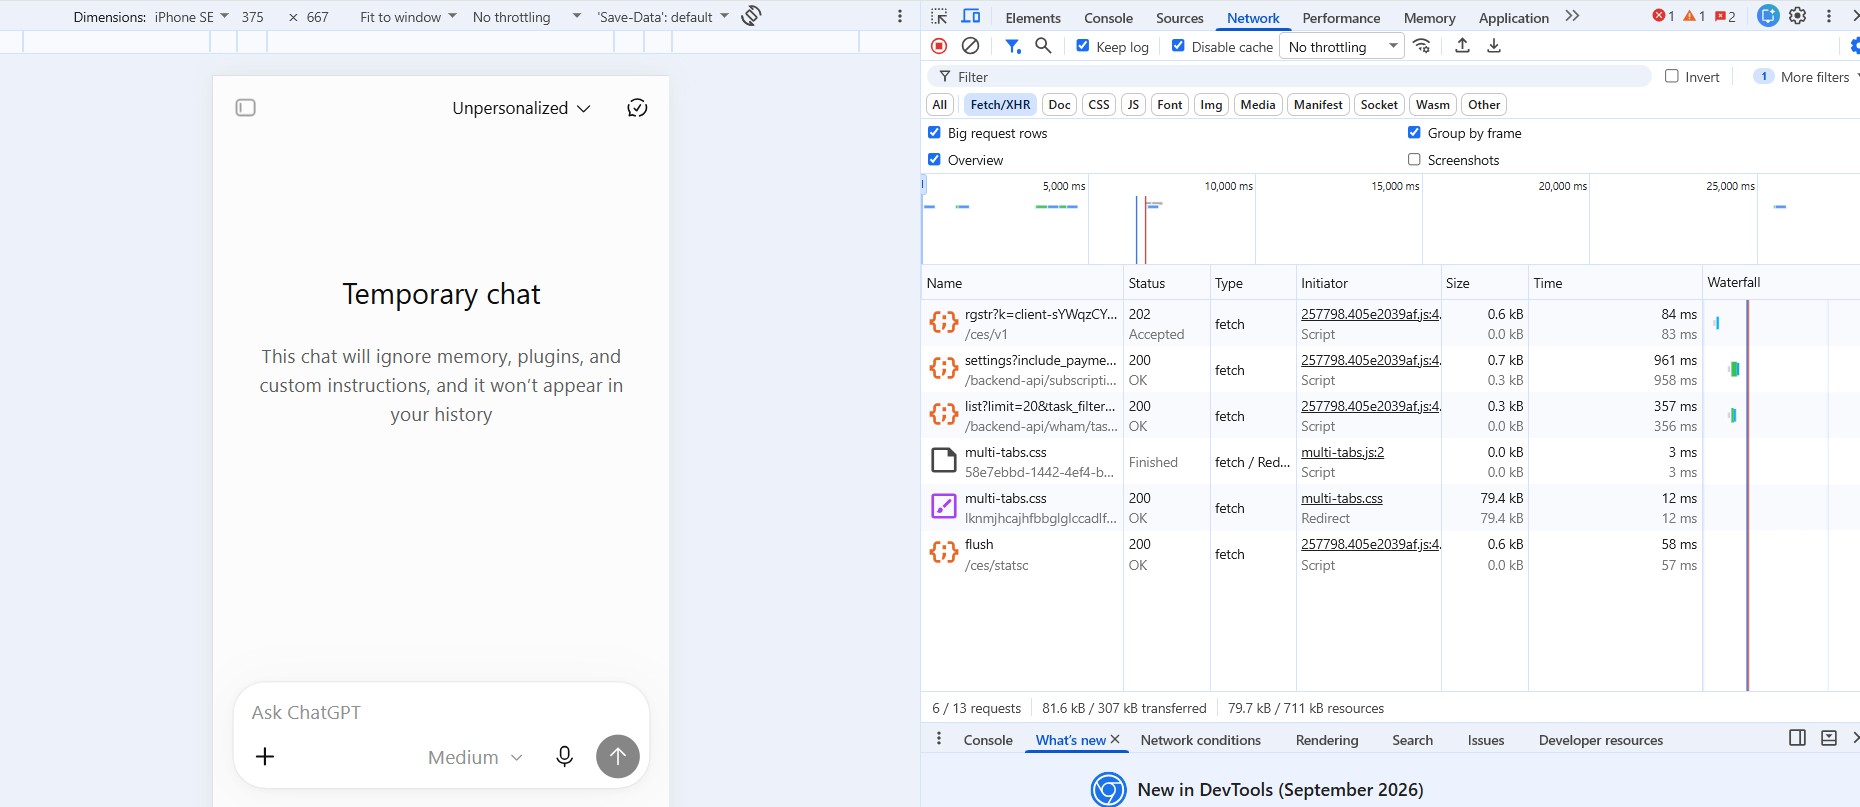Open Fit to window zoom dropdown
The image size is (1860, 807).
[408, 17]
